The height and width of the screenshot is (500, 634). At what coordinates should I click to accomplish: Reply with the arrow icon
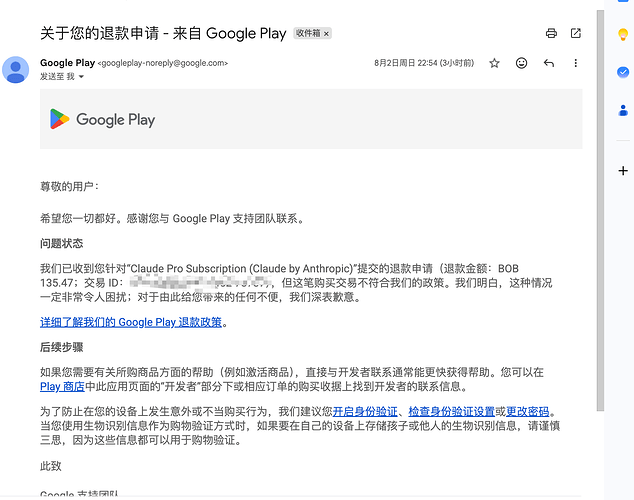[x=549, y=63]
